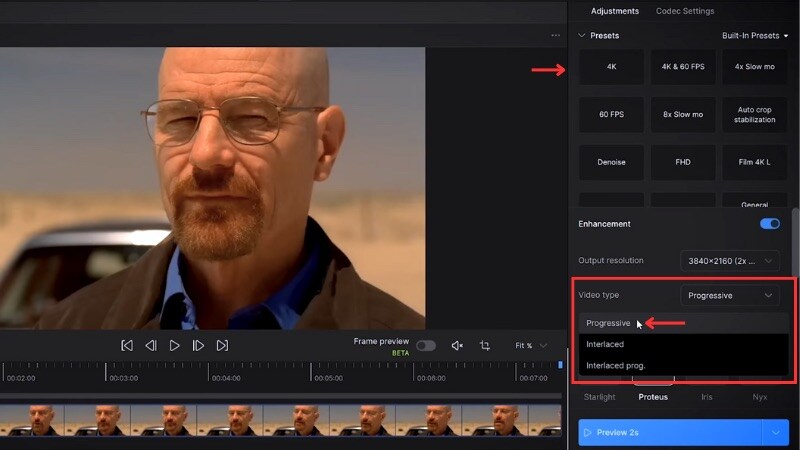Viewport: 800px width, 450px height.
Task: Turn off the Enhancement toggle
Action: click(x=769, y=224)
